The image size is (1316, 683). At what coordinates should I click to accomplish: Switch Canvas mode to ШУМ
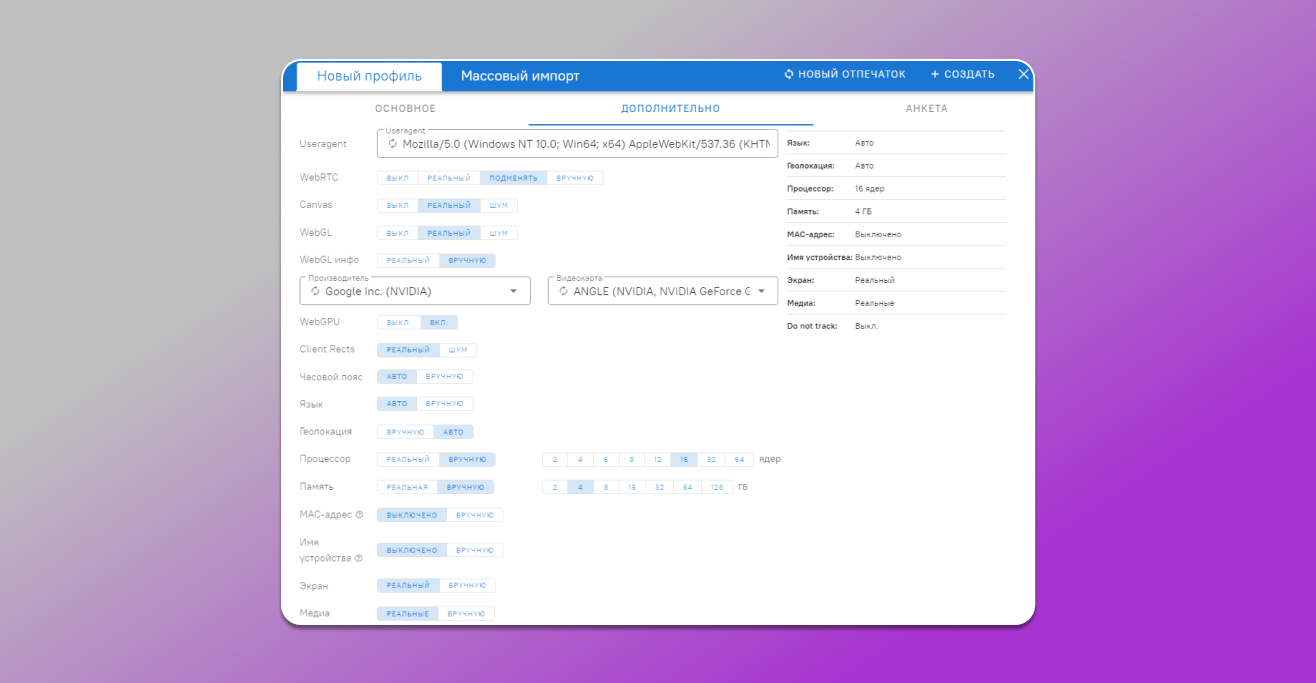click(x=498, y=205)
